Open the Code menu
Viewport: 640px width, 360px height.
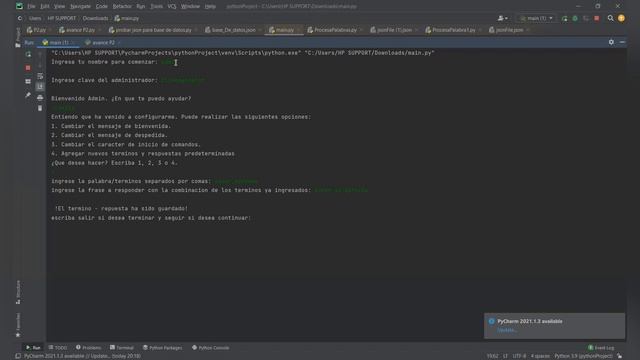pyautogui.click(x=102, y=7)
